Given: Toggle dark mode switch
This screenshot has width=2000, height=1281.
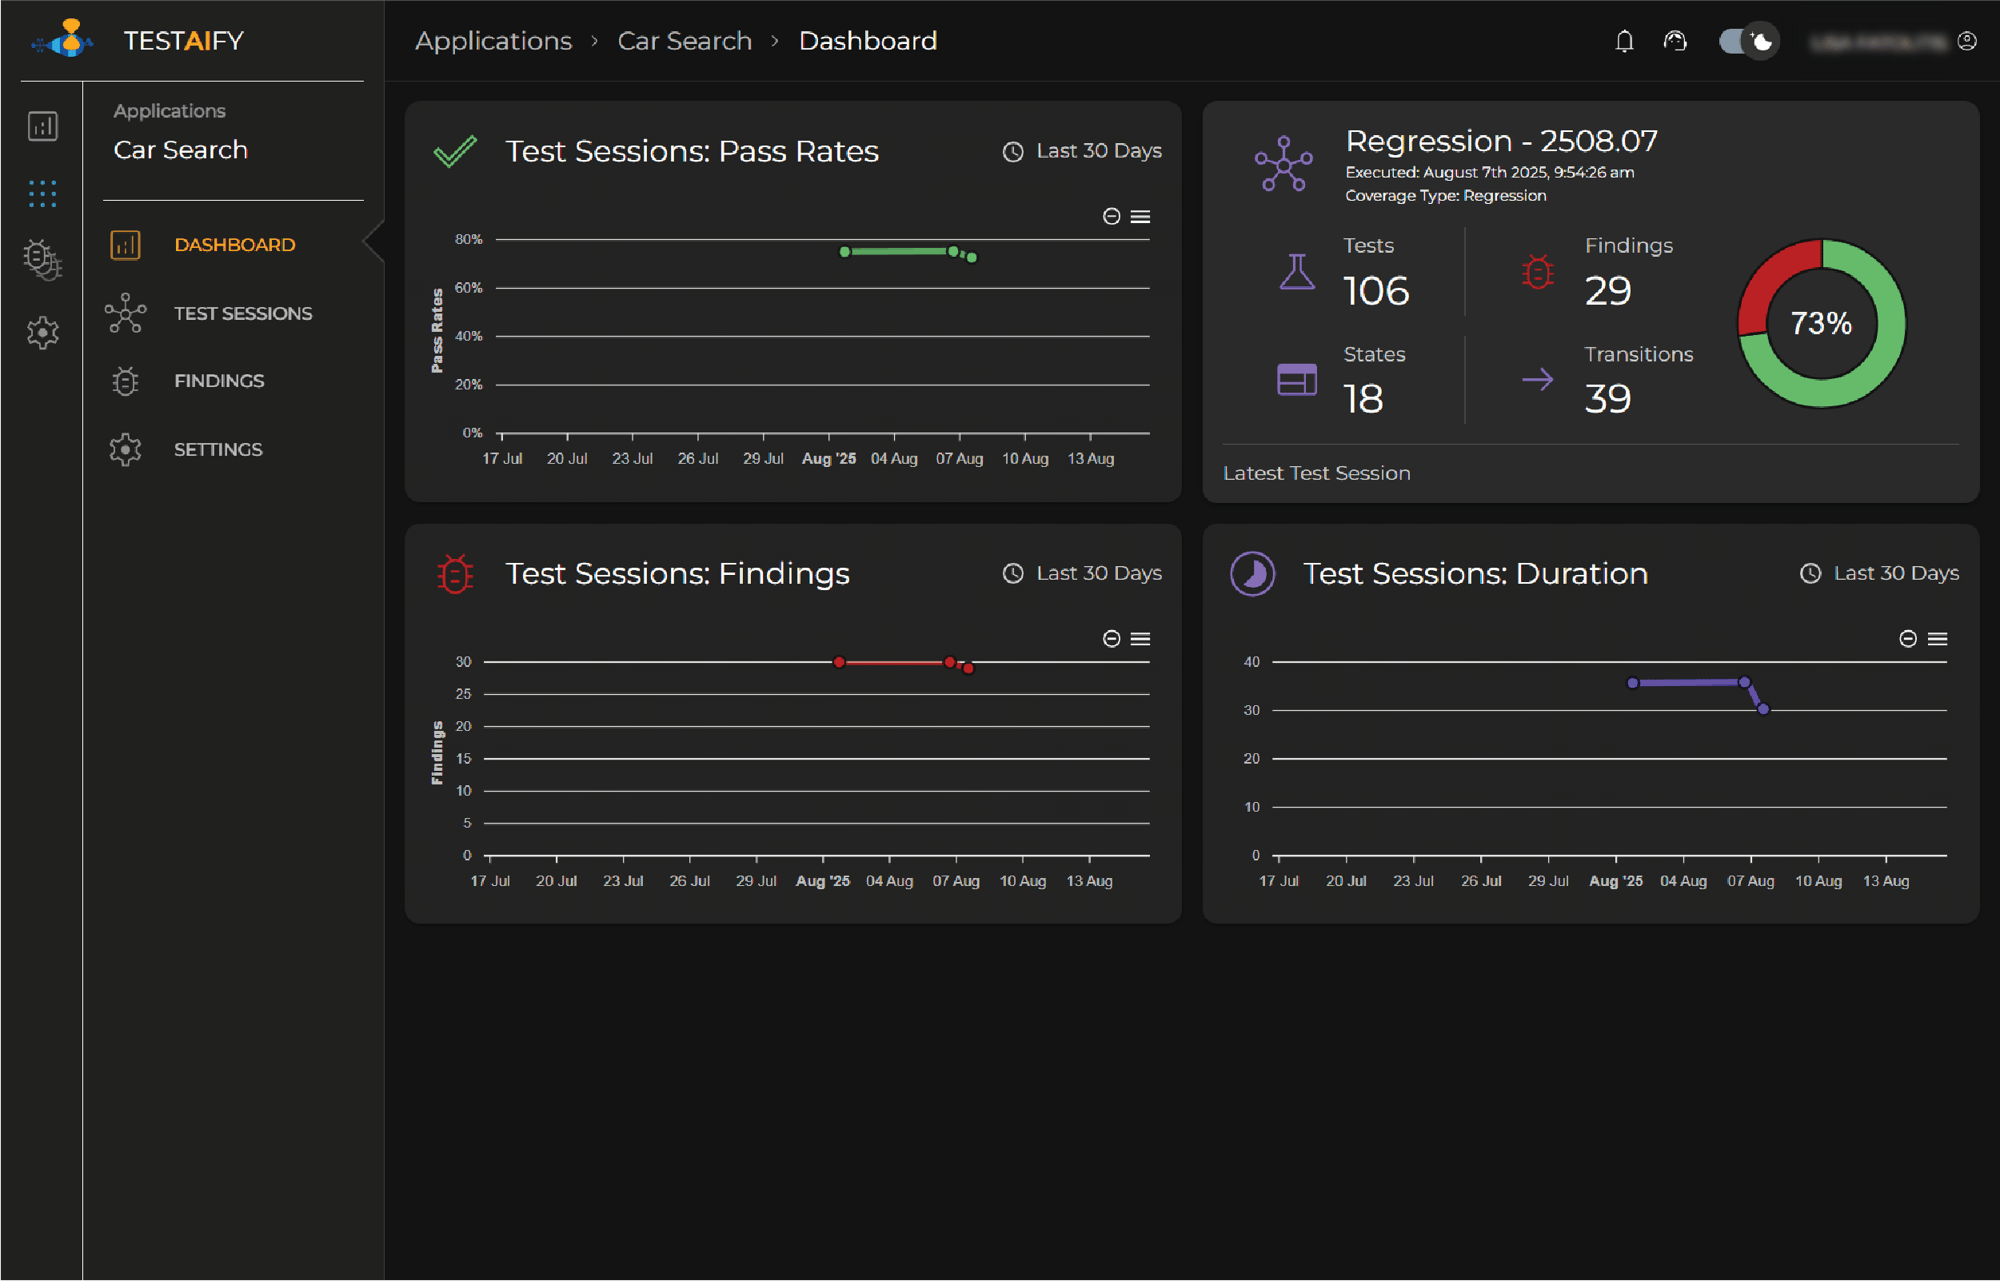Looking at the screenshot, I should point(1749,41).
